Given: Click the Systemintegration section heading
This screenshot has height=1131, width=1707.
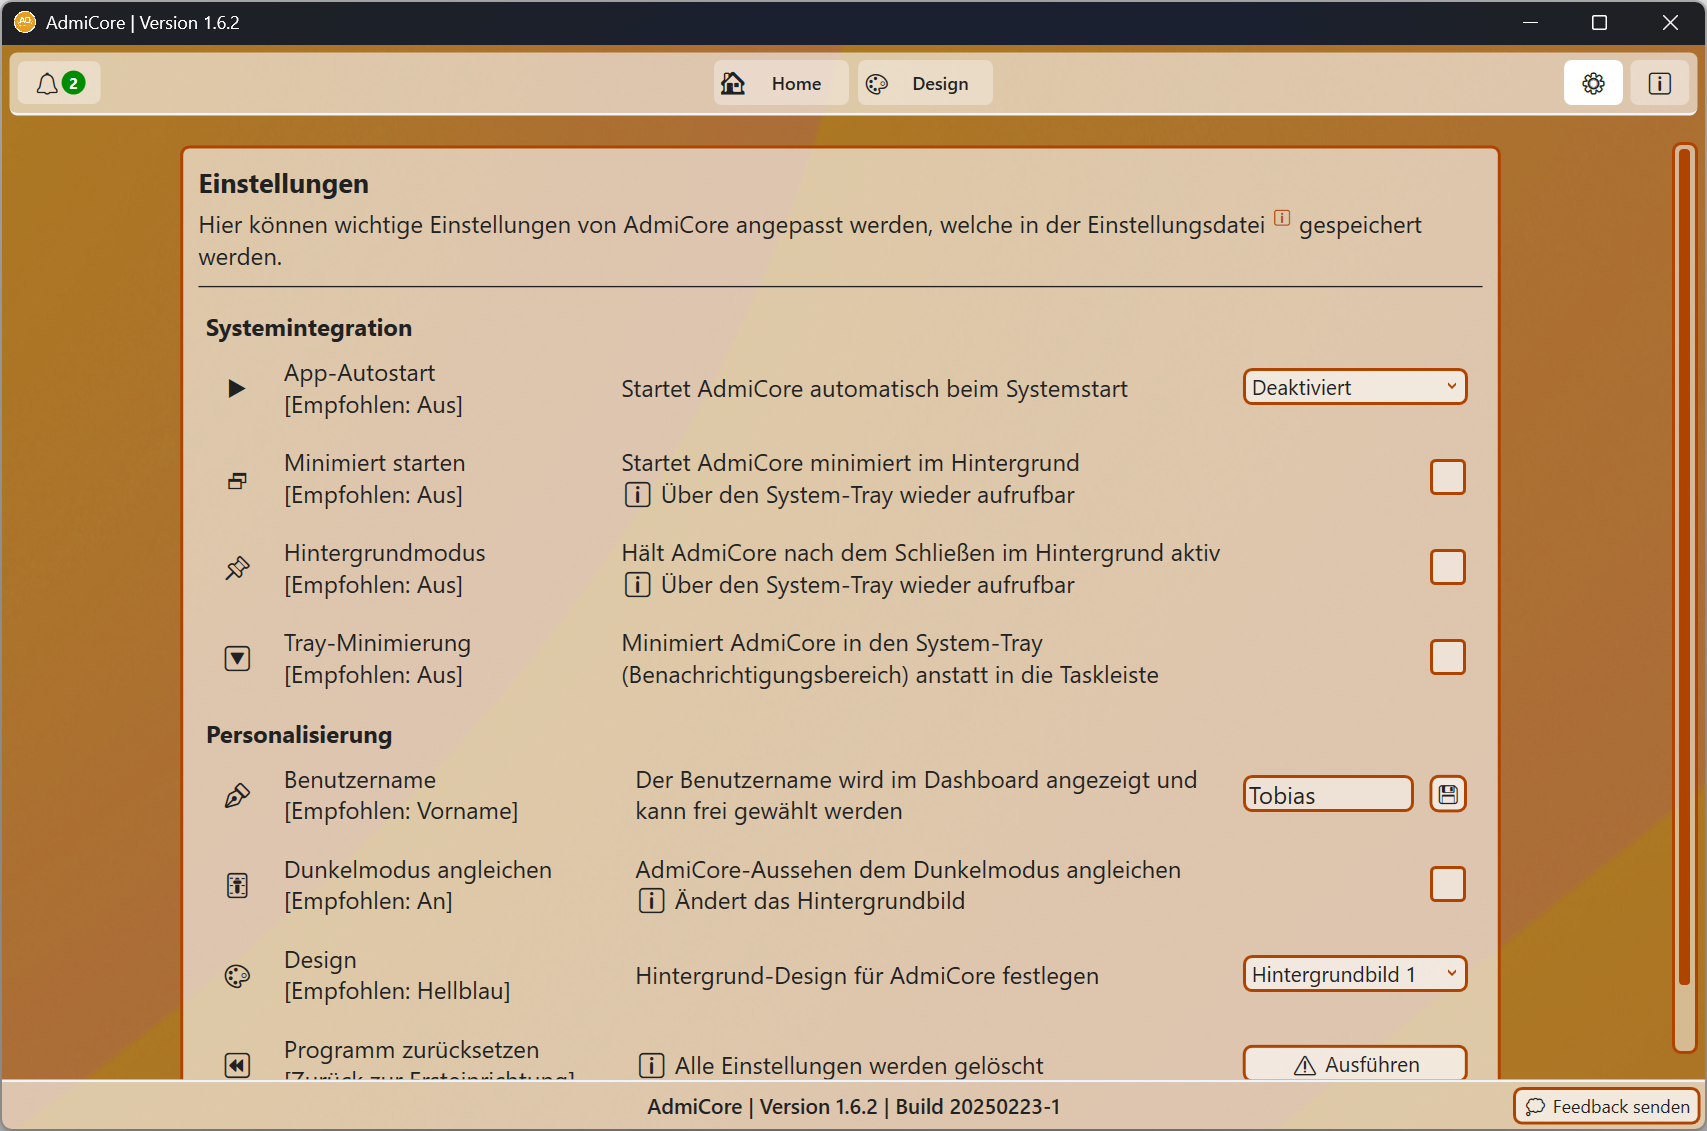Looking at the screenshot, I should click(x=309, y=328).
